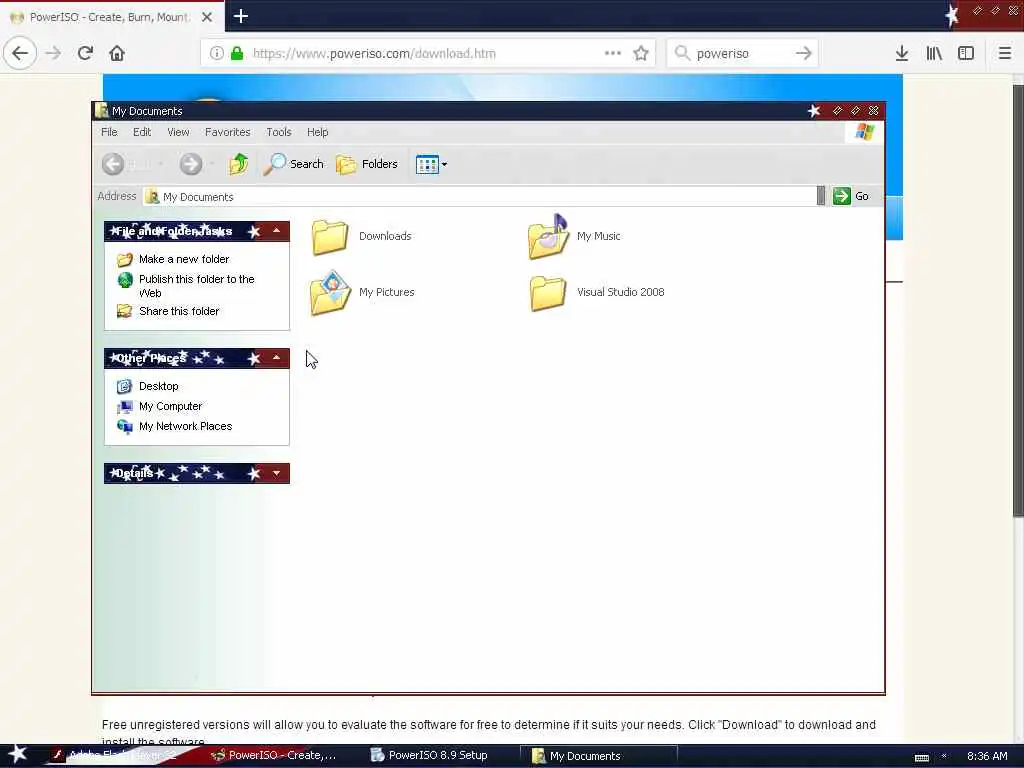The image size is (1024, 768).
Task: Click the Make a new folder icon
Action: pos(125,260)
